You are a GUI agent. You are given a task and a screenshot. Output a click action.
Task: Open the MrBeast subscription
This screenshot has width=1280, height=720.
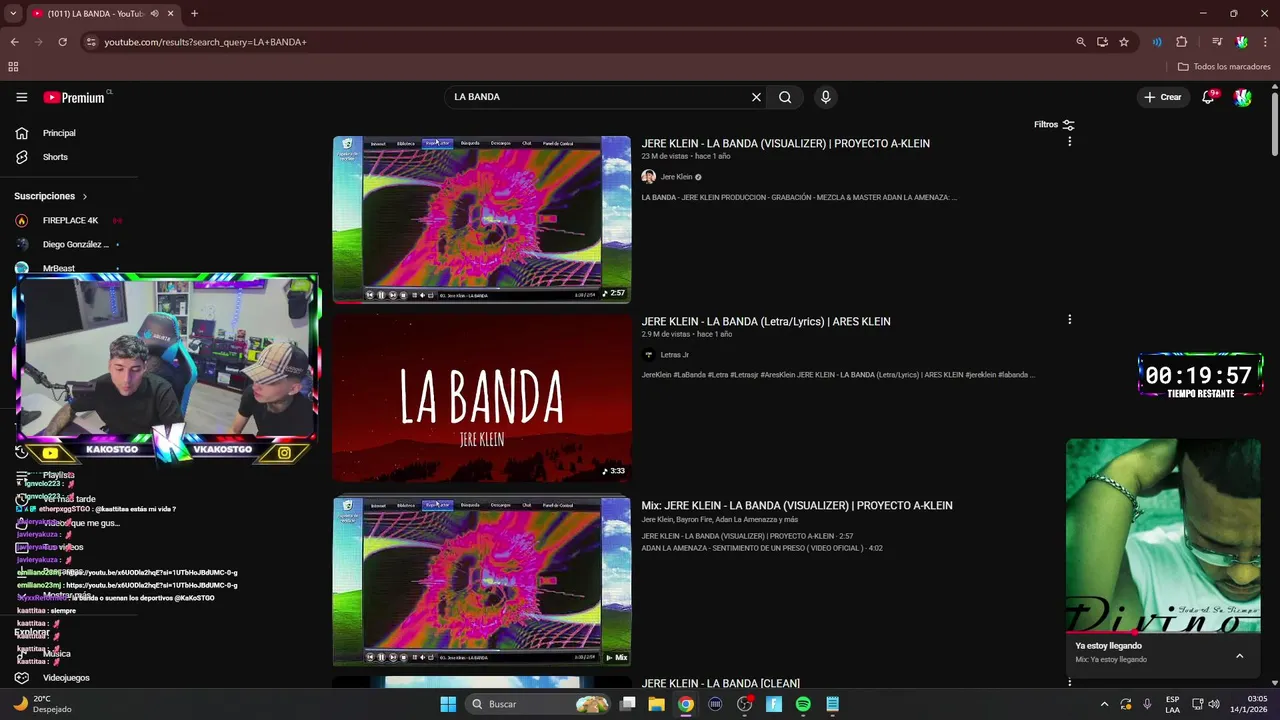point(59,268)
